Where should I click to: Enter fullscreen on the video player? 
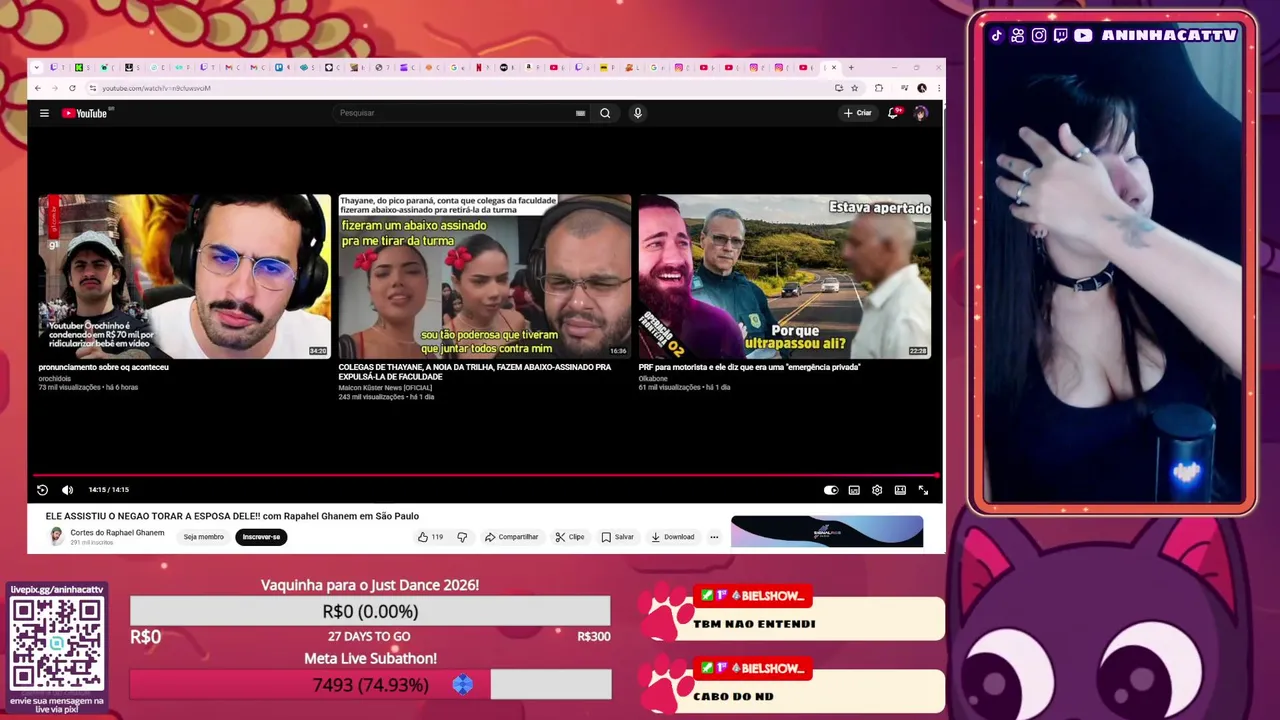click(923, 490)
